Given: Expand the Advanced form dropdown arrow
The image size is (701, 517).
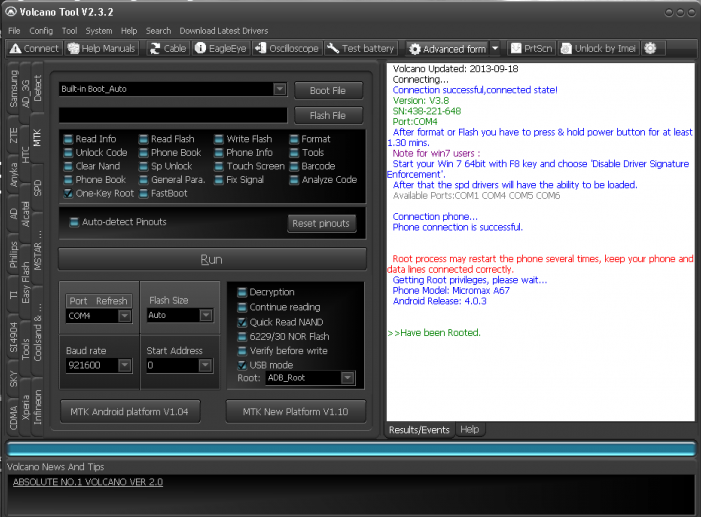Looking at the screenshot, I should pos(495,49).
